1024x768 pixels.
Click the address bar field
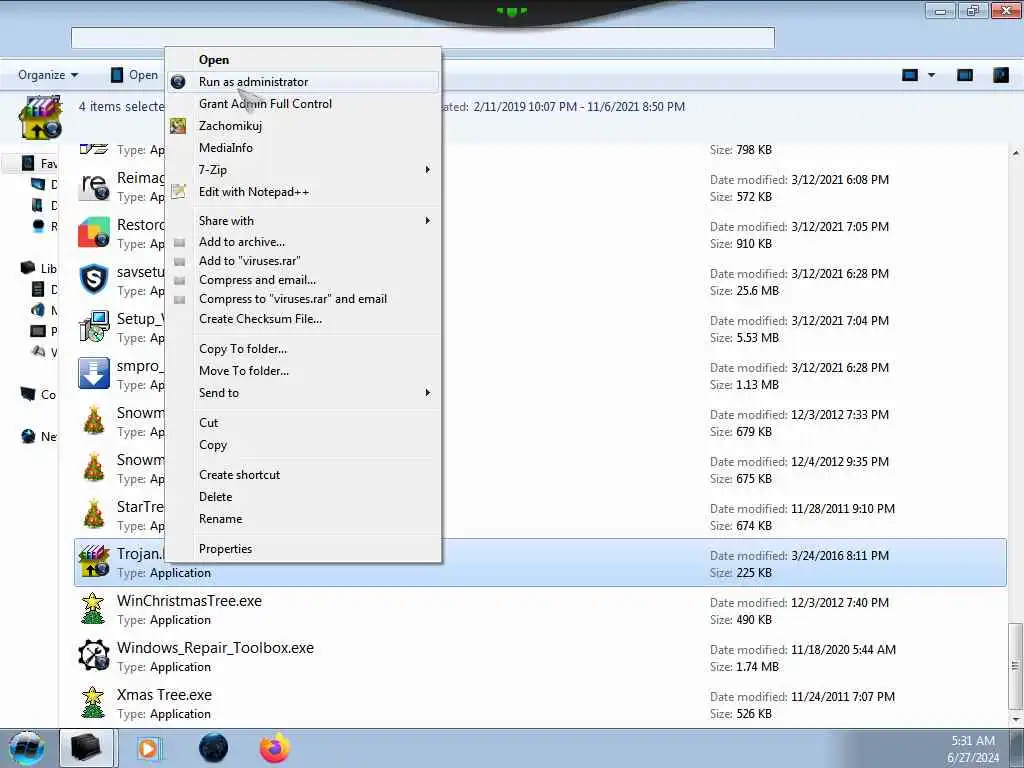pos(423,38)
